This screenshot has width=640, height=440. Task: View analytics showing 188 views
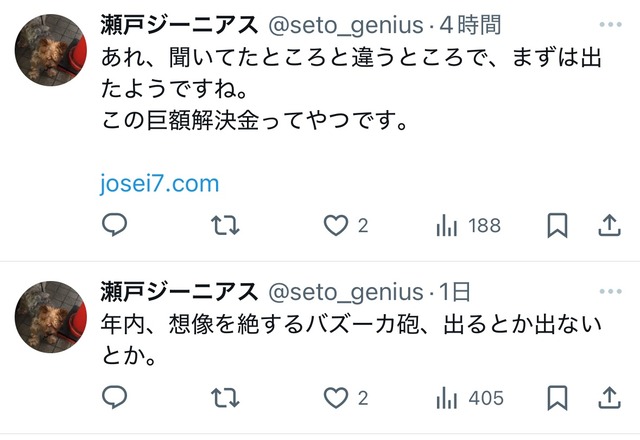pos(468,226)
